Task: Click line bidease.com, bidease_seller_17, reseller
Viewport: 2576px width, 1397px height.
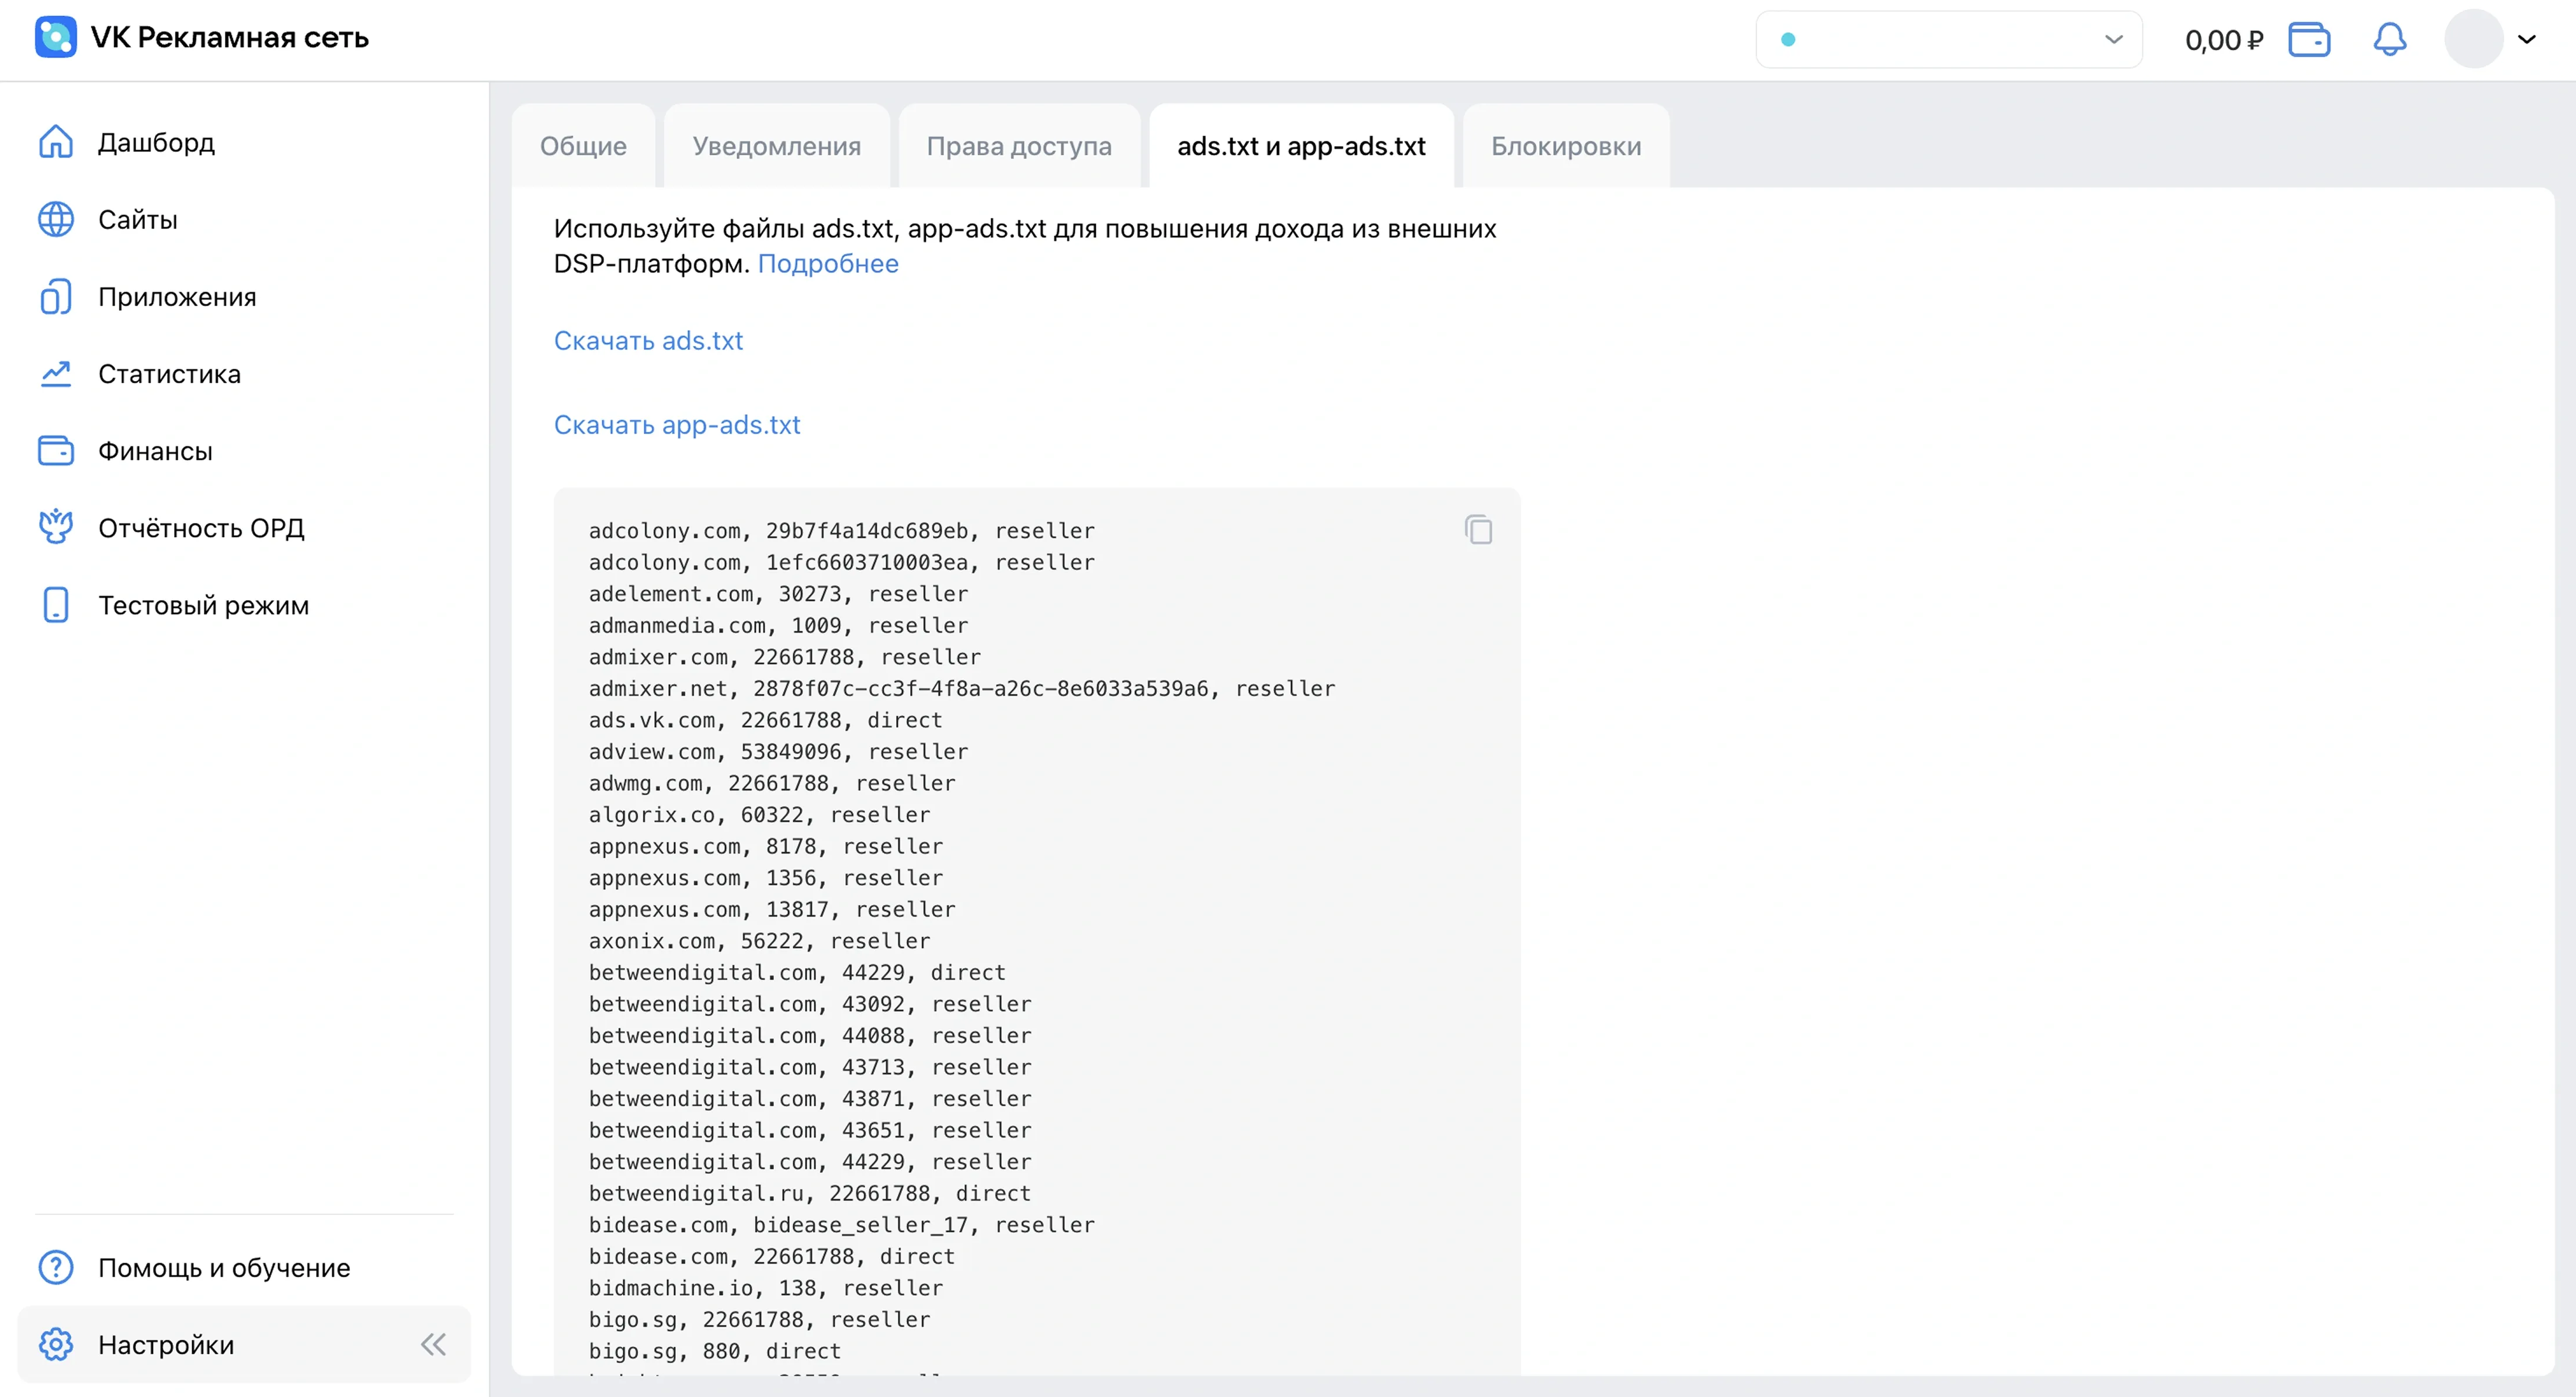Action: click(x=842, y=1225)
